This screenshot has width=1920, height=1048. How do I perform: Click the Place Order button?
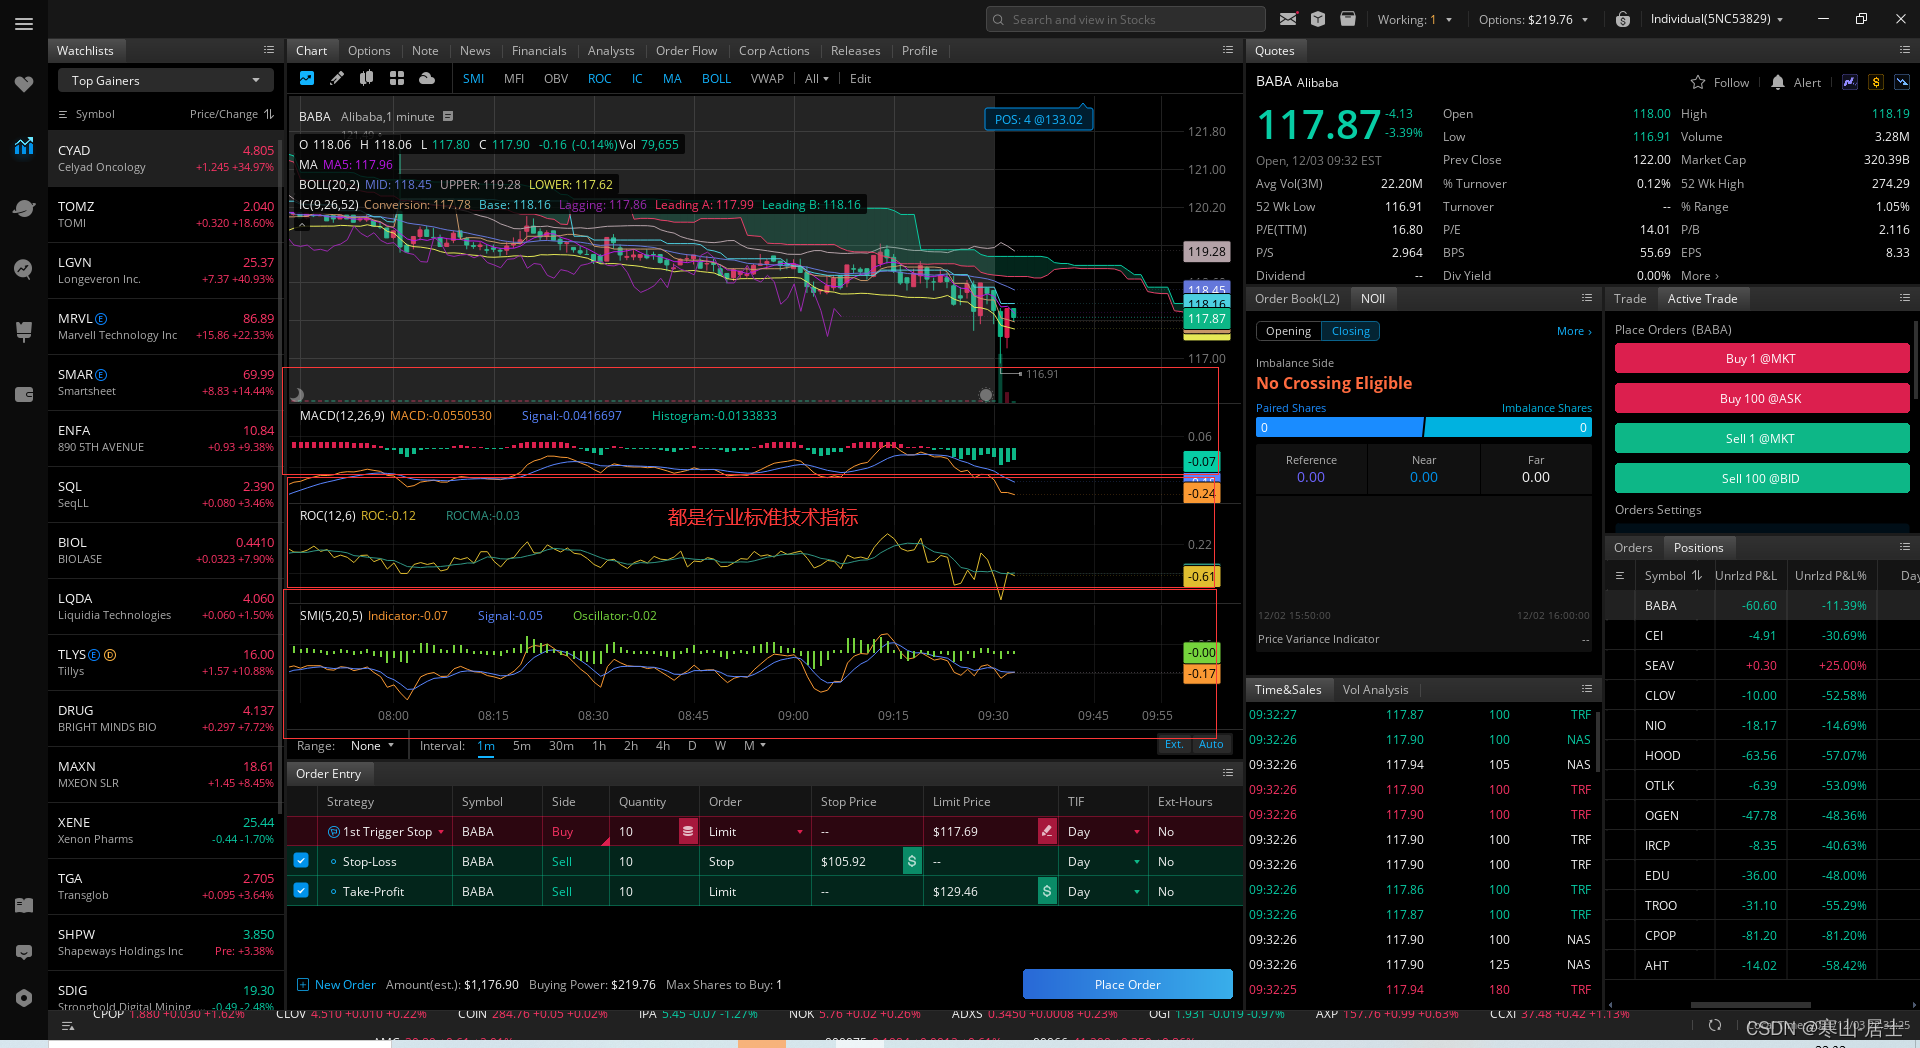pyautogui.click(x=1127, y=984)
